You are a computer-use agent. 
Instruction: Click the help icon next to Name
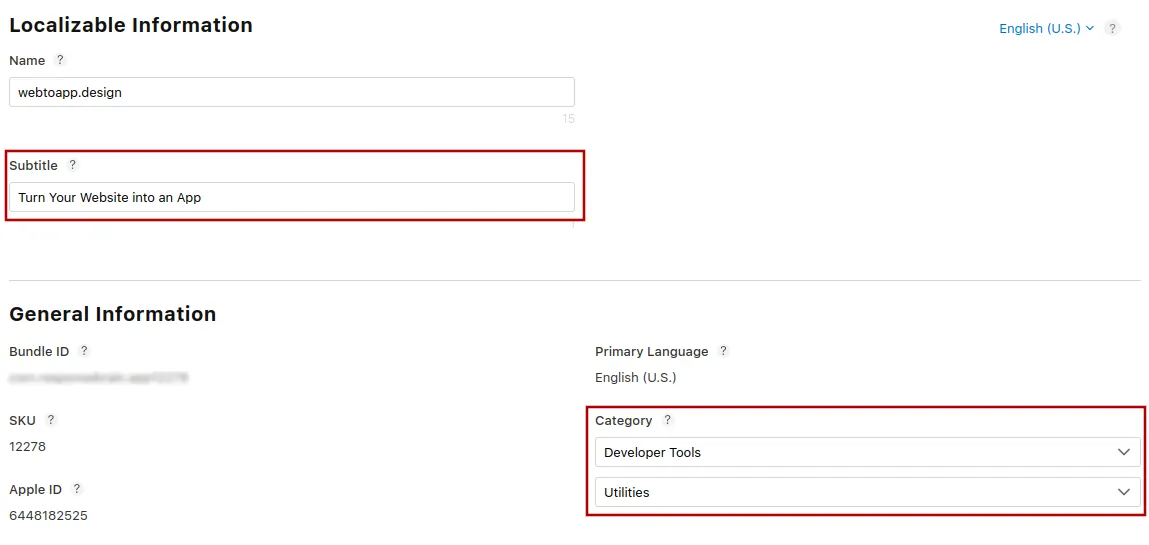[x=61, y=60]
